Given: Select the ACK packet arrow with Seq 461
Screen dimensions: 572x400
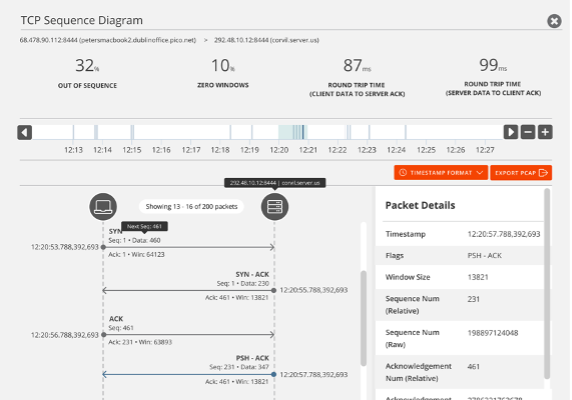Looking at the screenshot, I should click(189, 334).
